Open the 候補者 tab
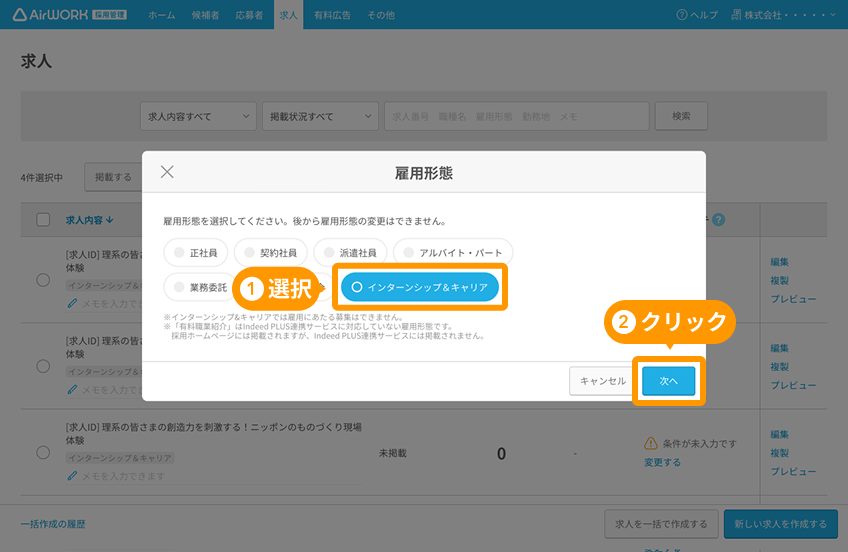The width and height of the screenshot is (848, 552). coord(206,15)
